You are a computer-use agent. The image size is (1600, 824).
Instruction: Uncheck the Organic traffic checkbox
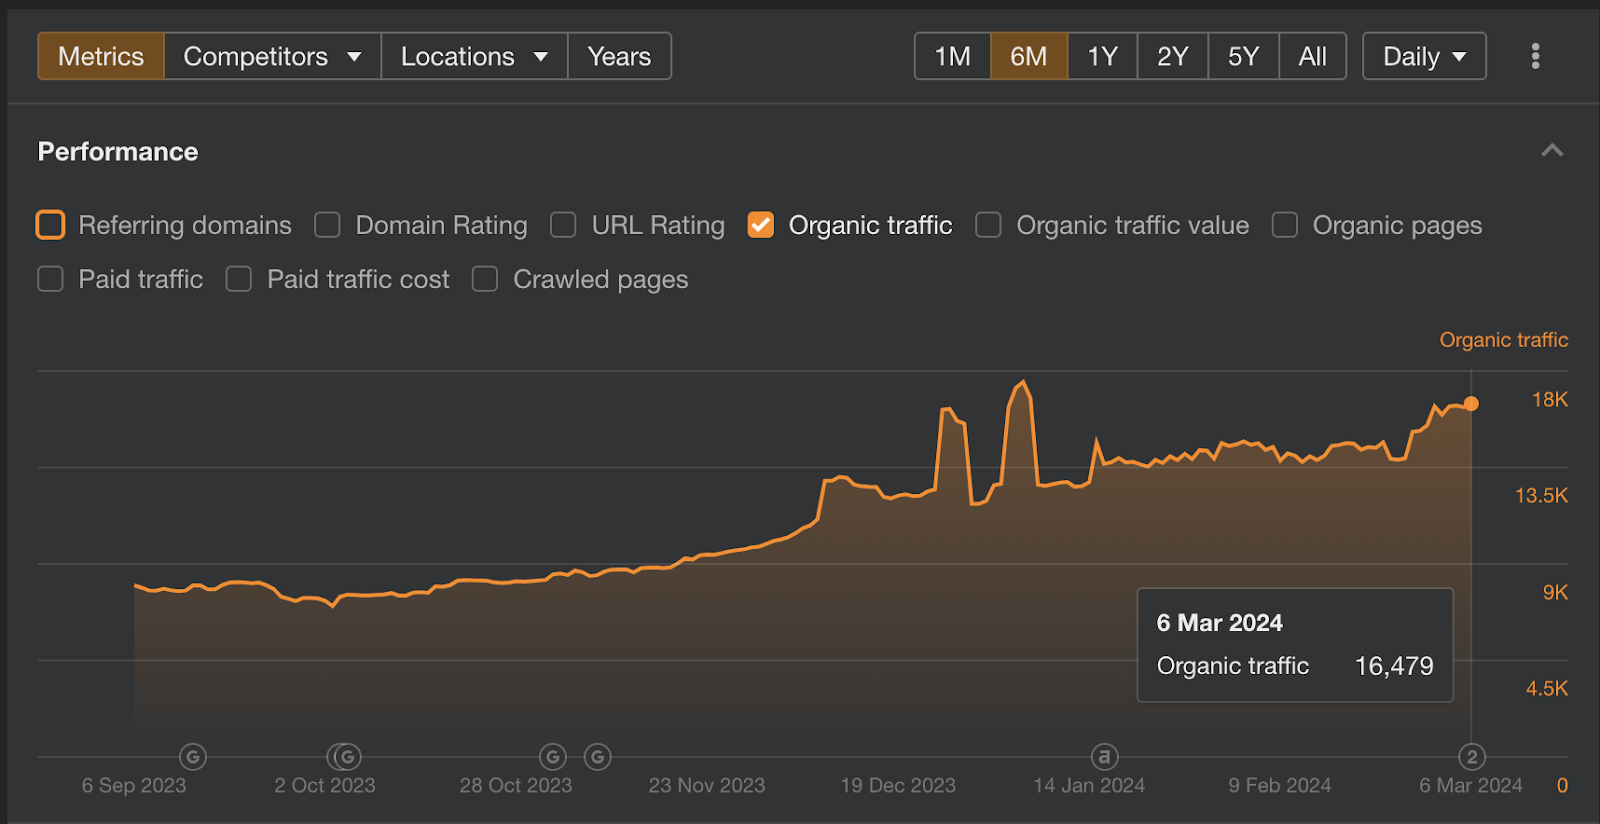coord(761,225)
